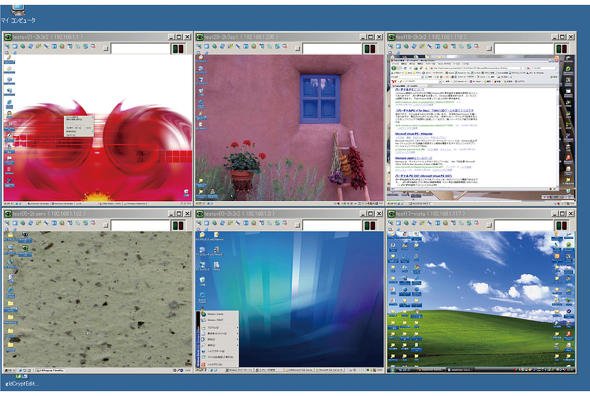The height and width of the screenshot is (396, 590).
Task: Click the red indicator light in red swirl viewer
Action: [x=181, y=49]
